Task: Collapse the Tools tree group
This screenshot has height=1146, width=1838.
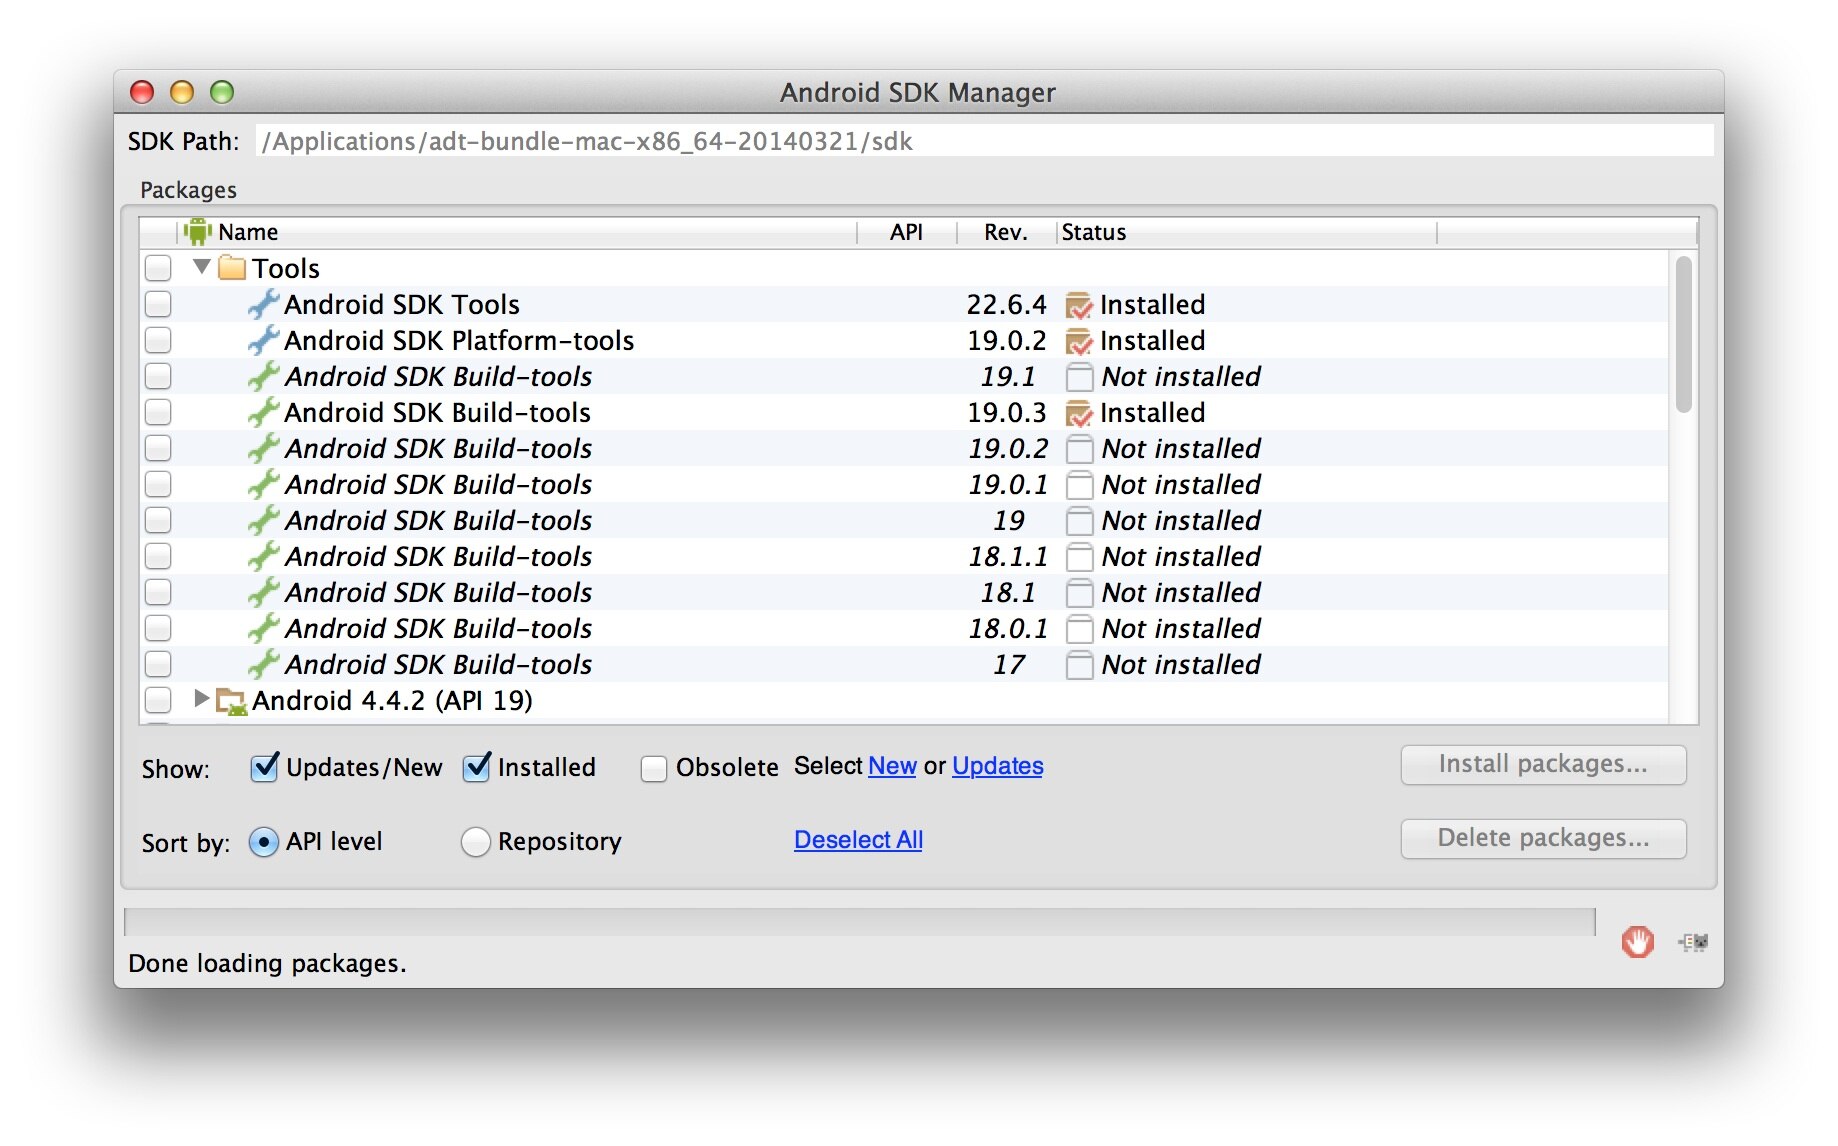Action: point(201,267)
